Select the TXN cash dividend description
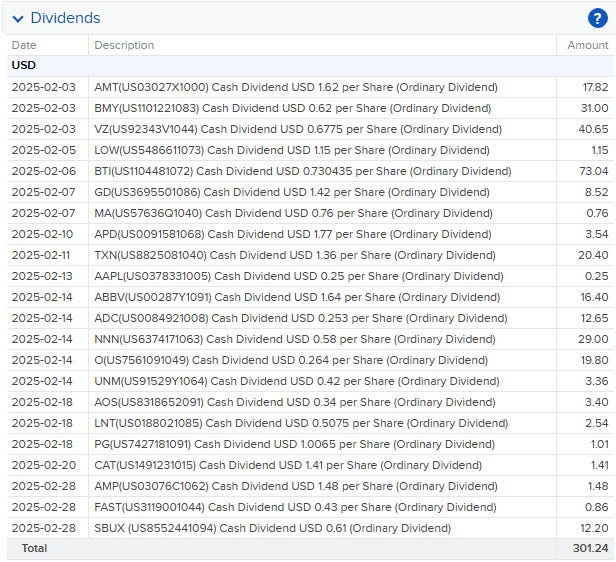 [295, 255]
